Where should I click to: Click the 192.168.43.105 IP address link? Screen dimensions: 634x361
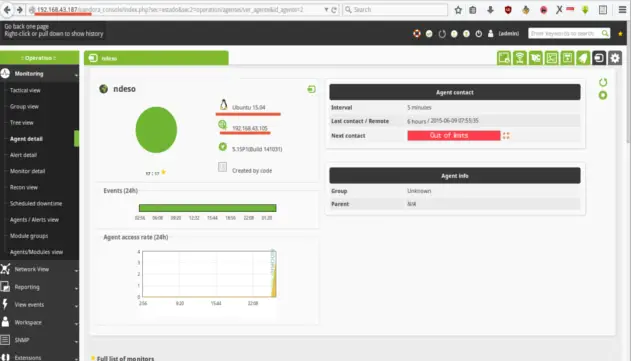[x=250, y=128]
